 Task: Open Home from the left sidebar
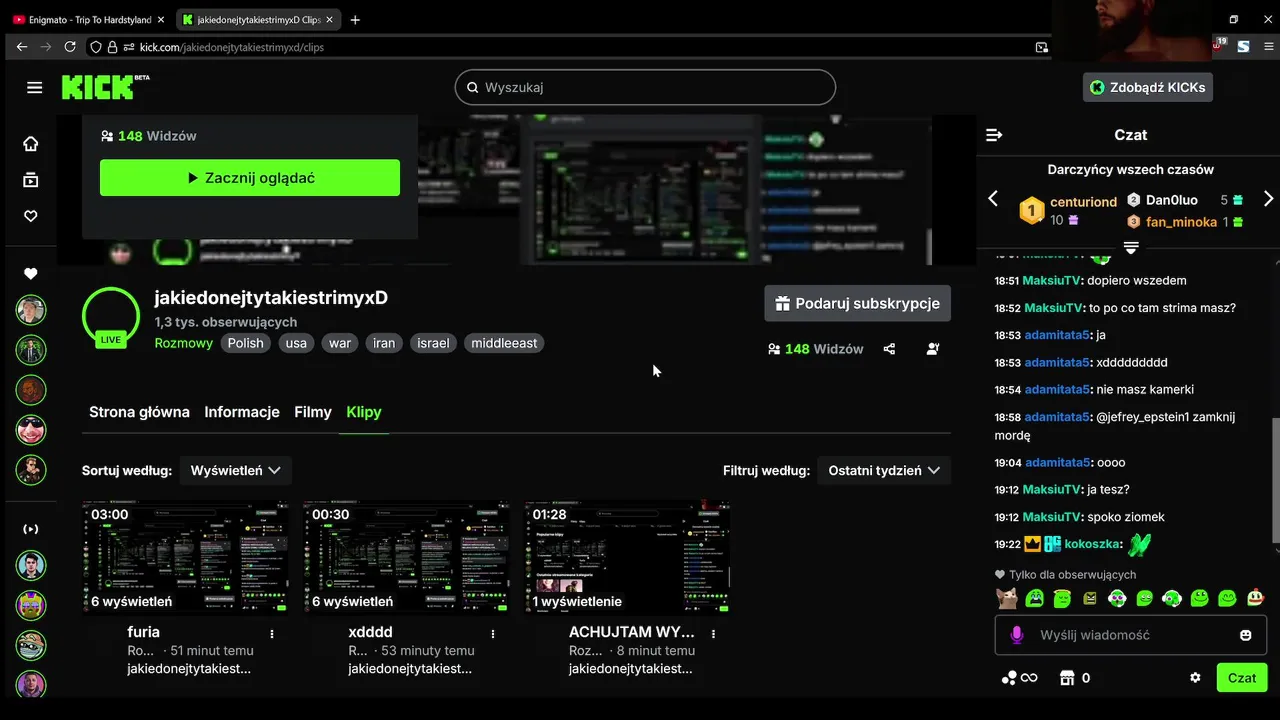coord(31,144)
